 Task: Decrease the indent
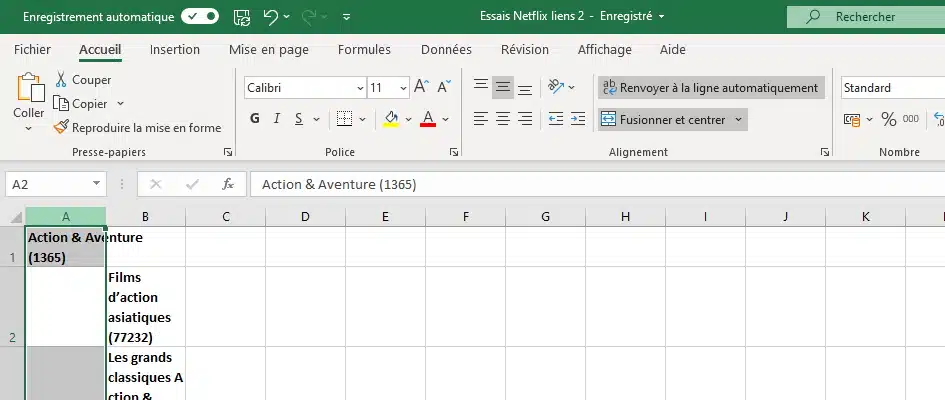[x=556, y=119]
